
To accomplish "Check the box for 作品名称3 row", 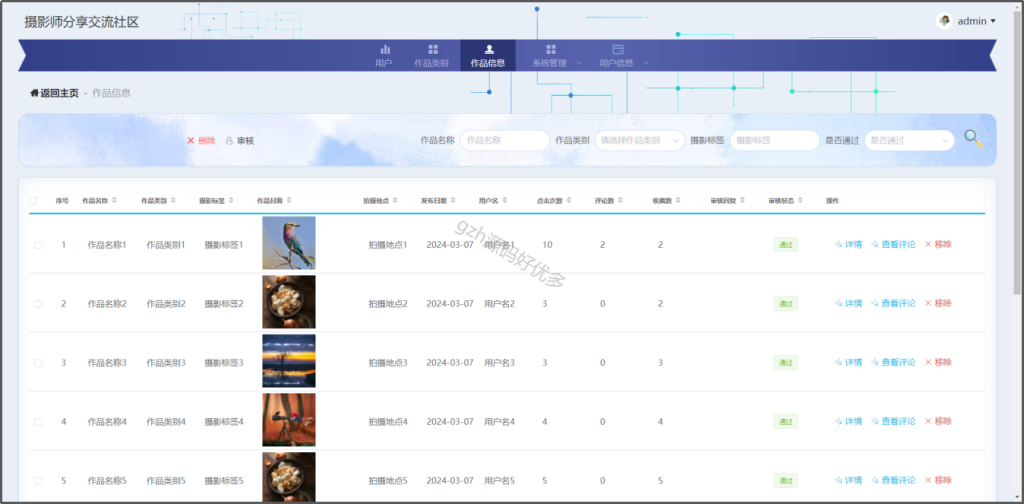I will tap(39, 363).
